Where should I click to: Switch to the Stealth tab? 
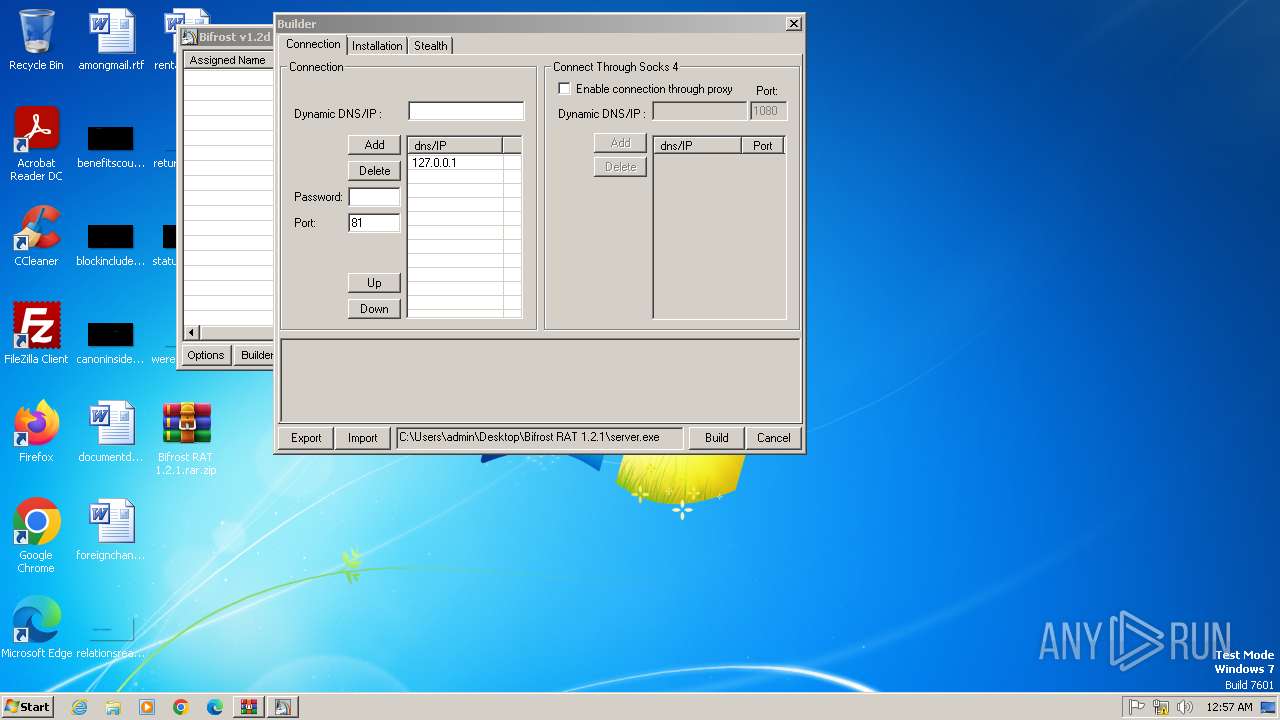click(431, 45)
